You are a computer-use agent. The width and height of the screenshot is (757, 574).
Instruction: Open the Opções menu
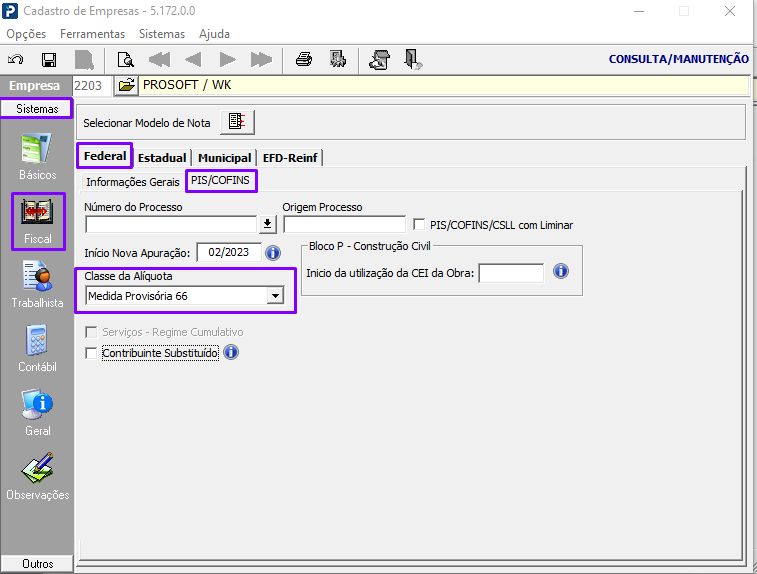(x=26, y=34)
